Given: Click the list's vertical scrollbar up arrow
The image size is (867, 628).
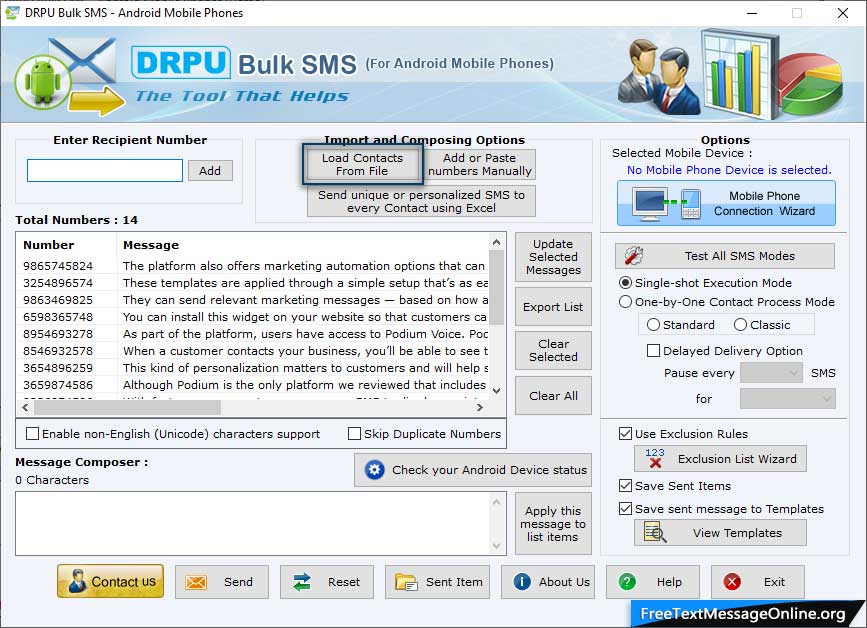Looking at the screenshot, I should click(x=497, y=242).
